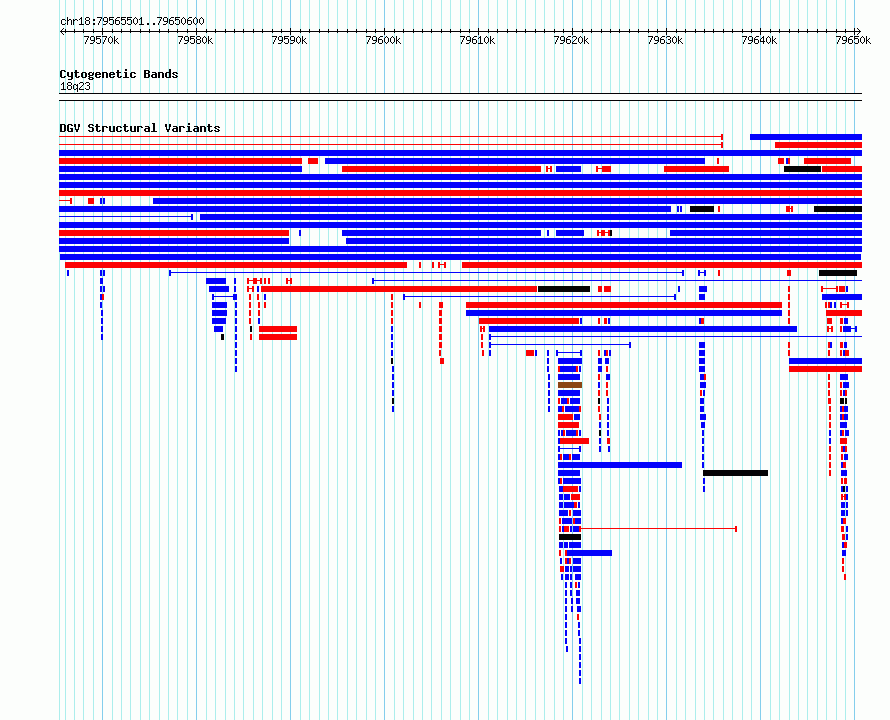Open the DGV Structural Variants track title
Image resolution: width=890 pixels, height=720 pixels.
140,128
